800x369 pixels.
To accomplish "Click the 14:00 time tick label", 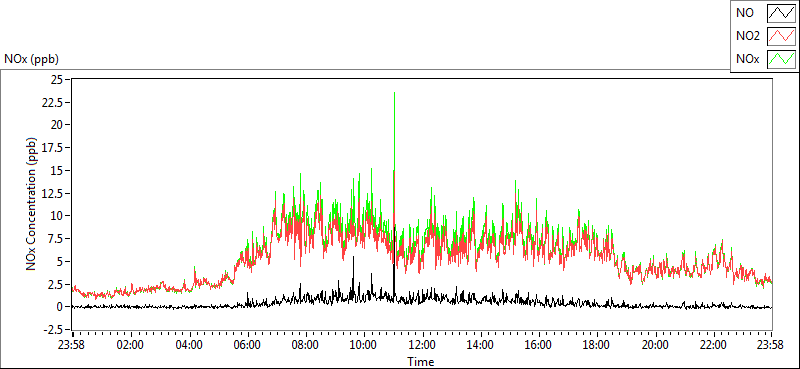I will 480,344.
